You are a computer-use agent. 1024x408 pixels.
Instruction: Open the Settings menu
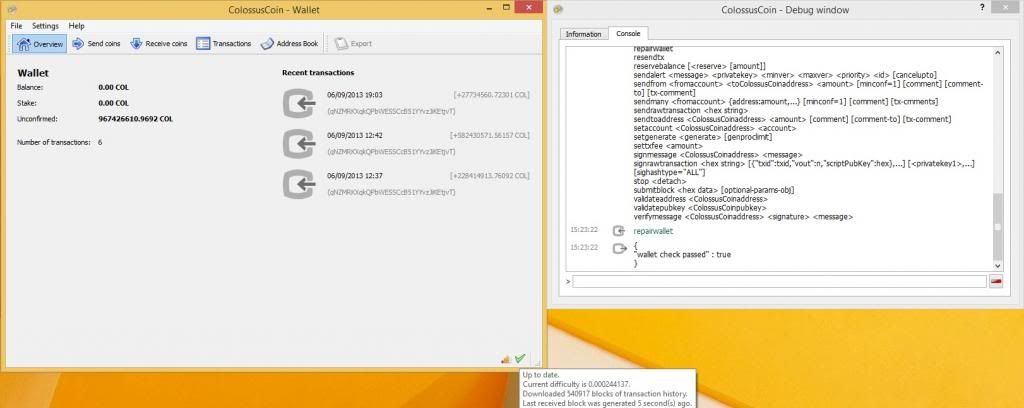click(x=46, y=26)
